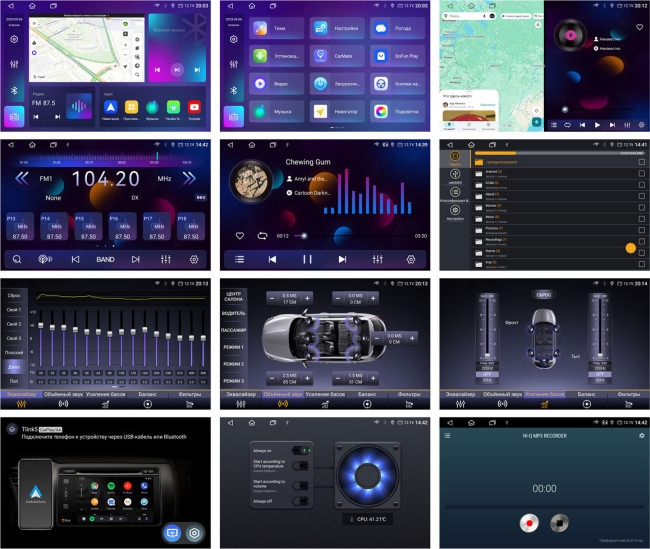The image size is (650, 549).
Task: Check the Android folder checkbox
Action: point(641,172)
